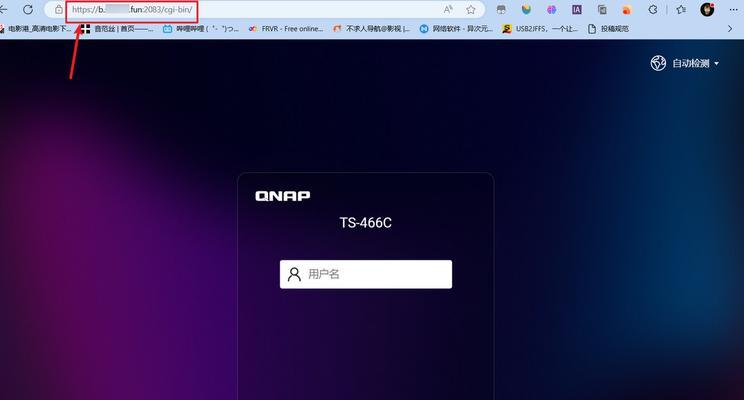This screenshot has height=400, width=744.
Task: Open the 网络软件 - 异次元 bookmark
Action: pos(456,29)
